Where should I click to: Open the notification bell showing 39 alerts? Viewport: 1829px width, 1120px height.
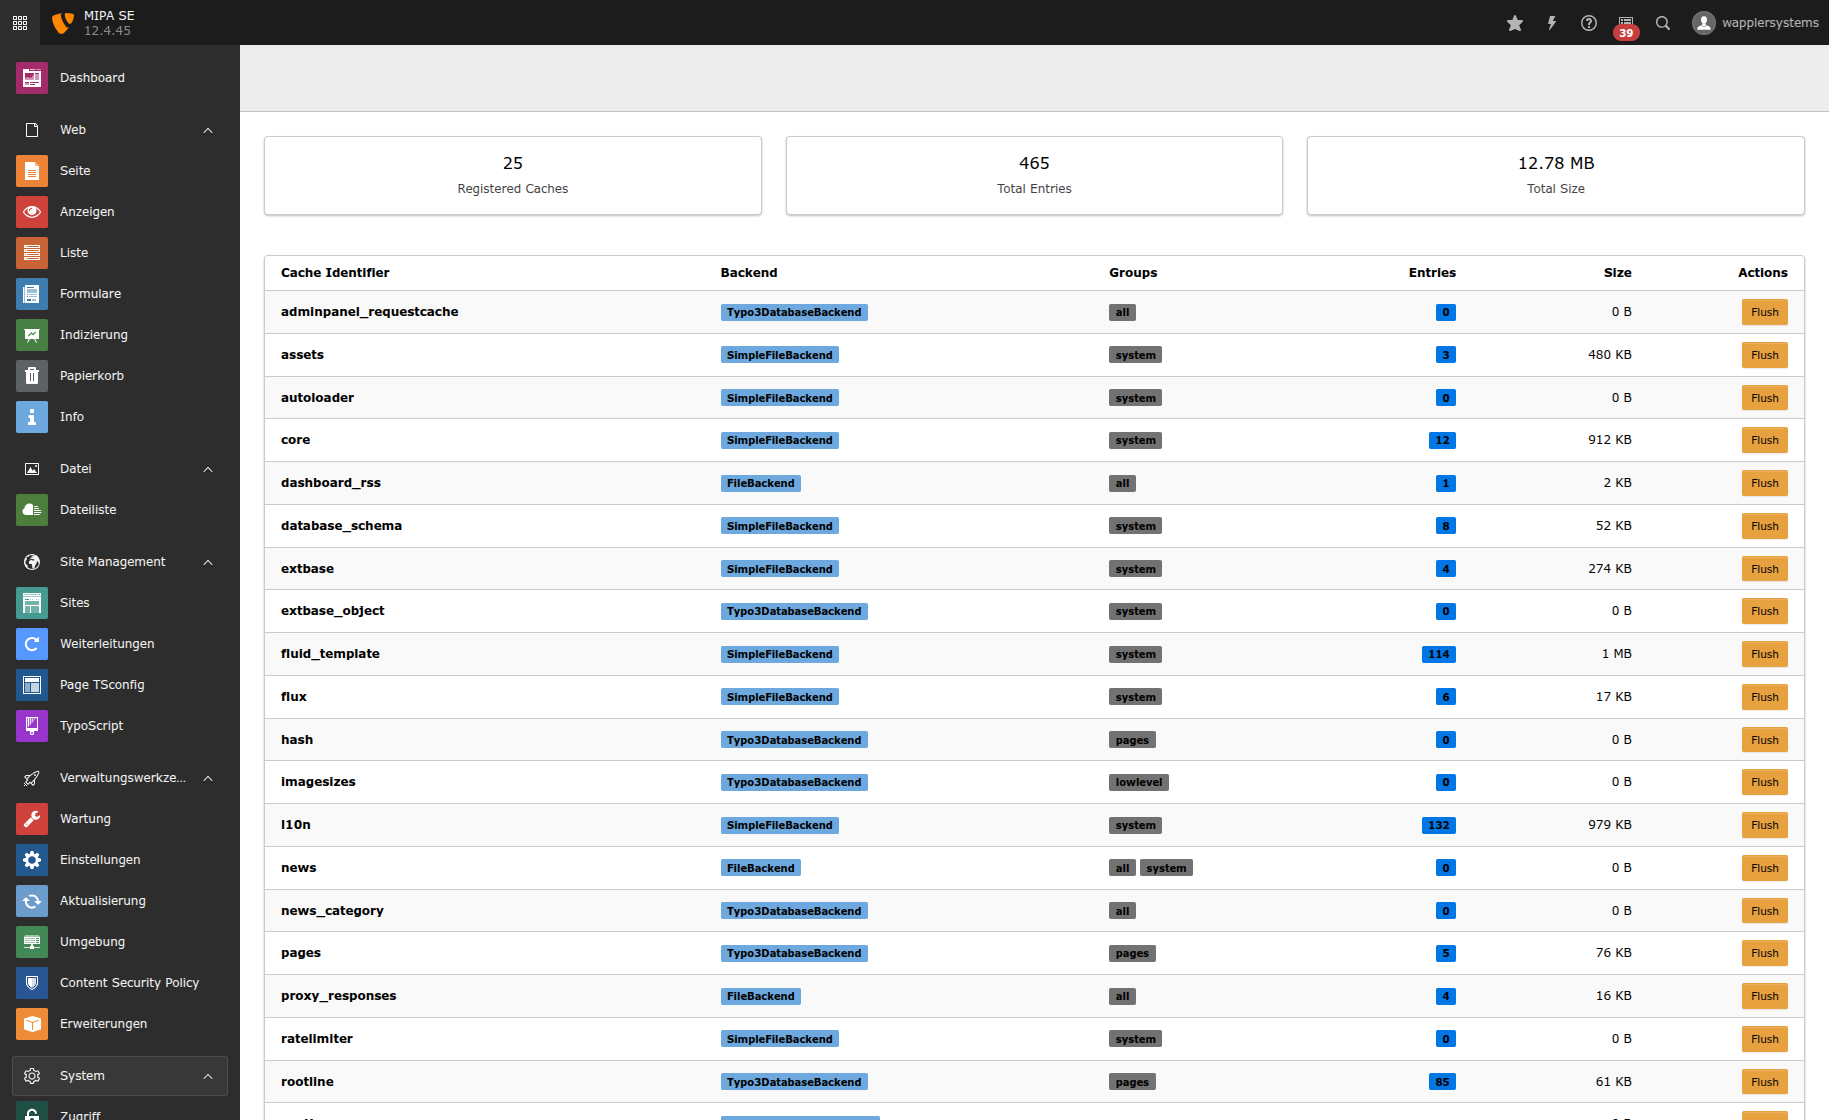[x=1625, y=22]
